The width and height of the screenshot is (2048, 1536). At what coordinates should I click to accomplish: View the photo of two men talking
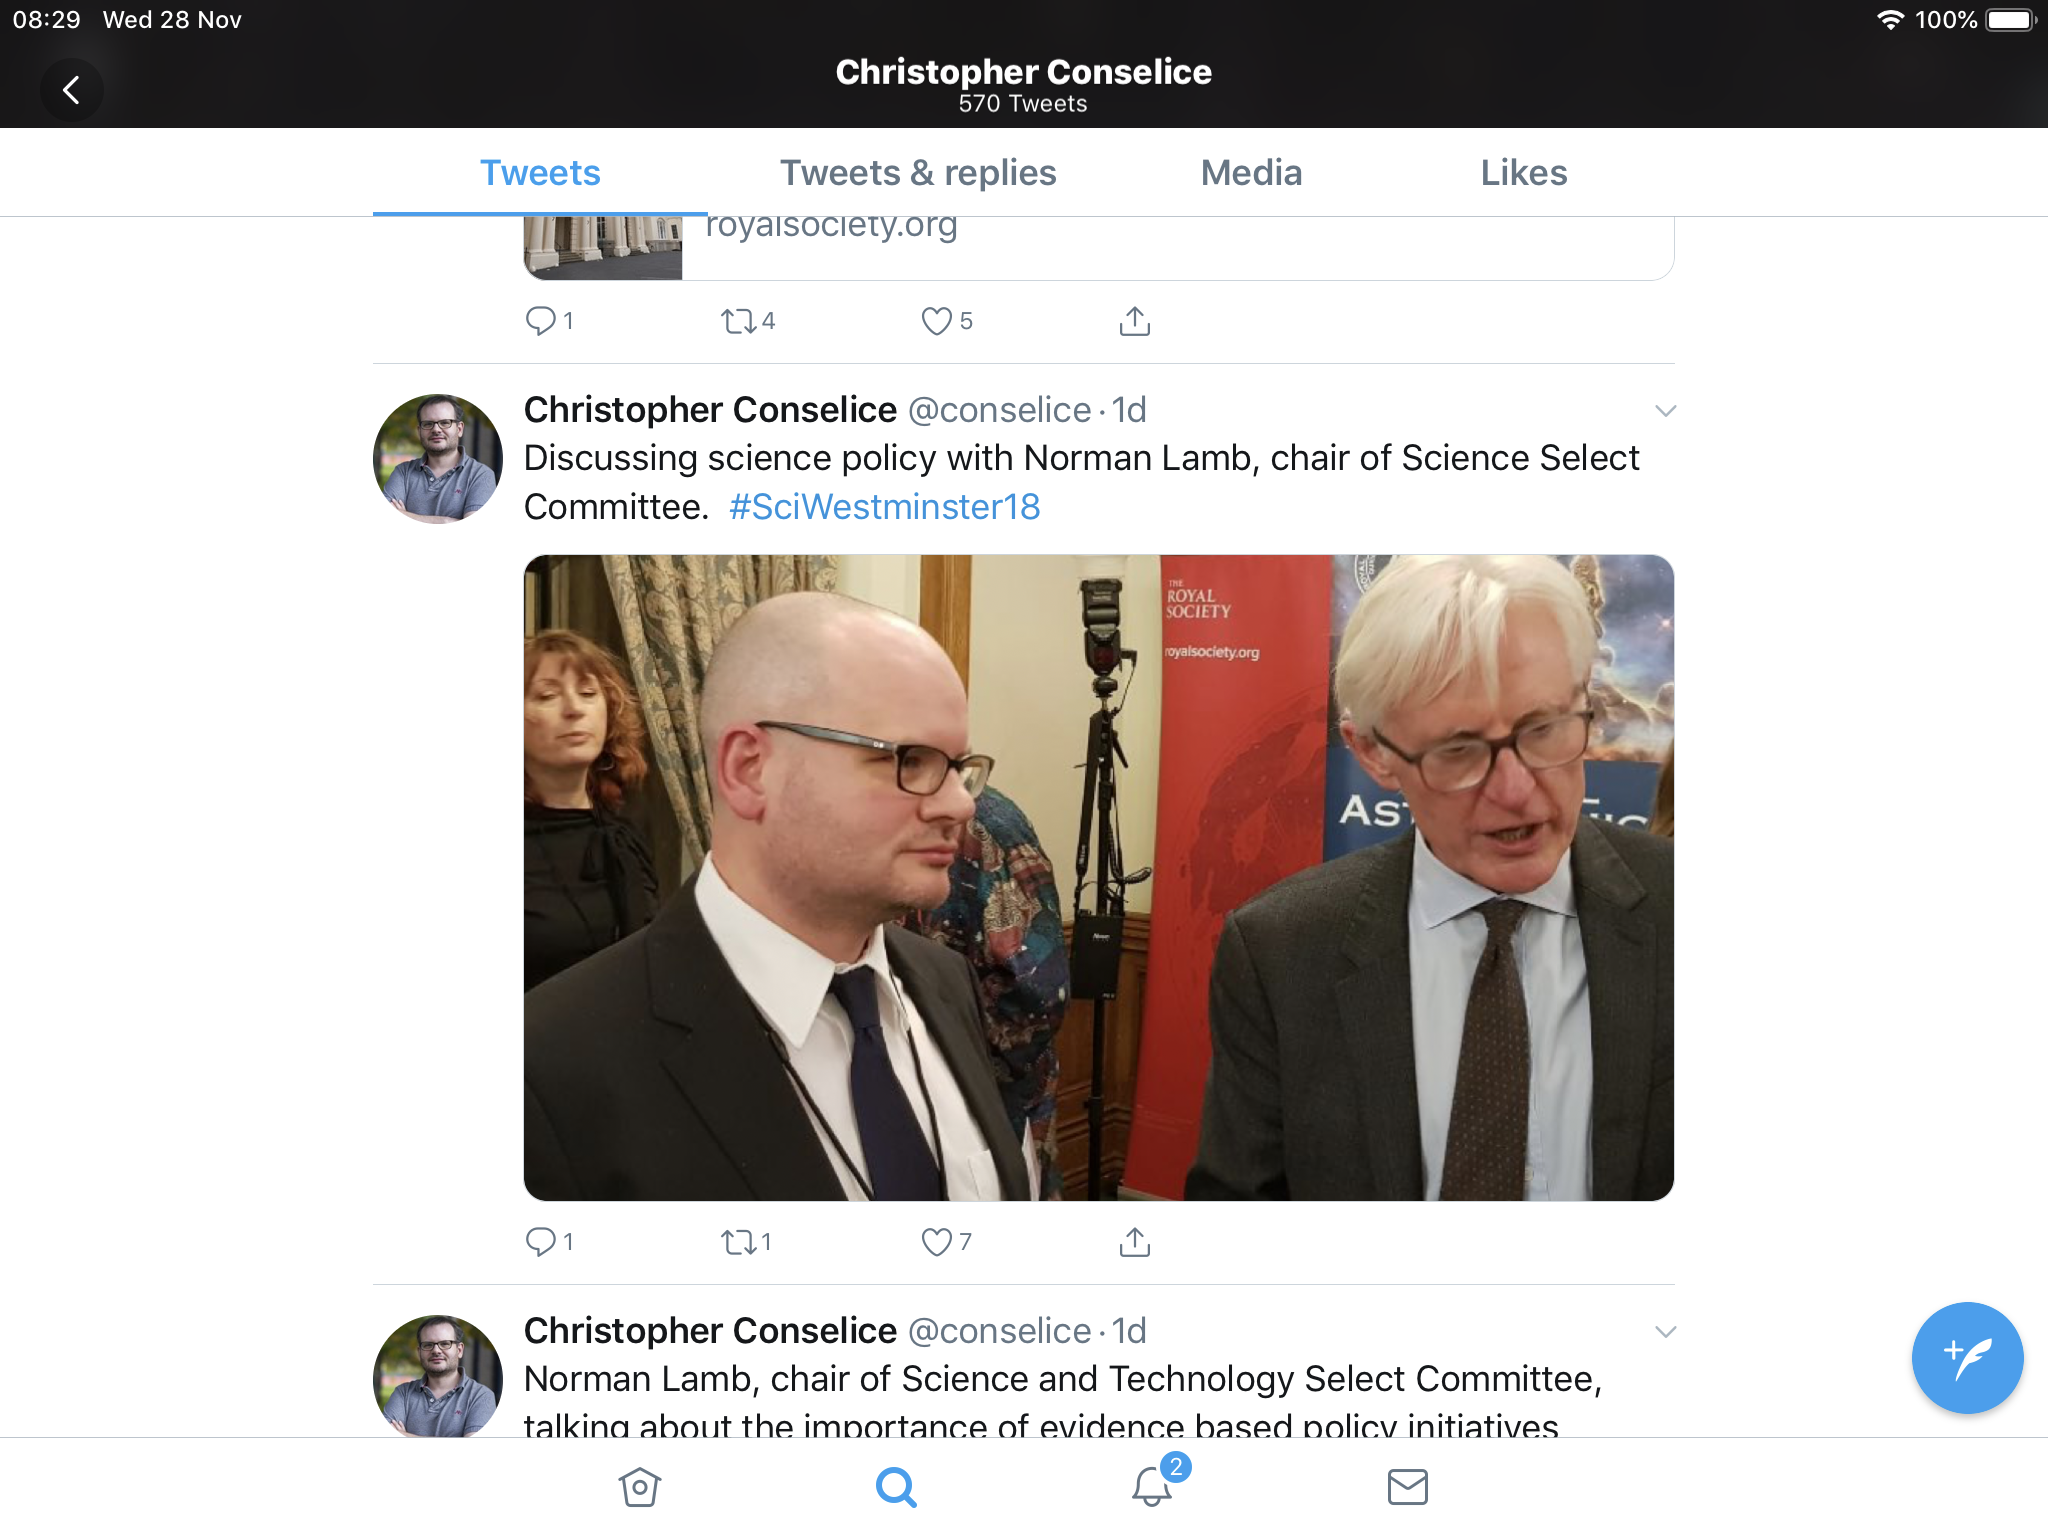click(x=1098, y=878)
